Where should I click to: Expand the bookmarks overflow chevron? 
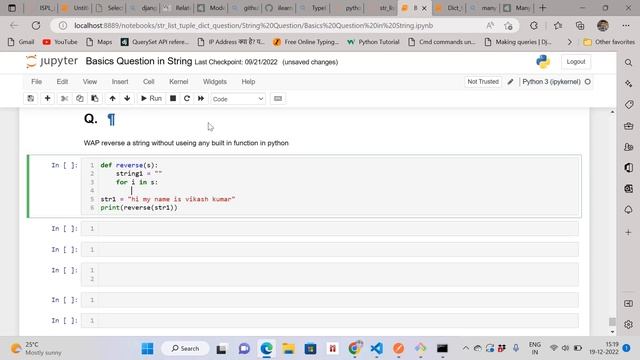pos(569,42)
